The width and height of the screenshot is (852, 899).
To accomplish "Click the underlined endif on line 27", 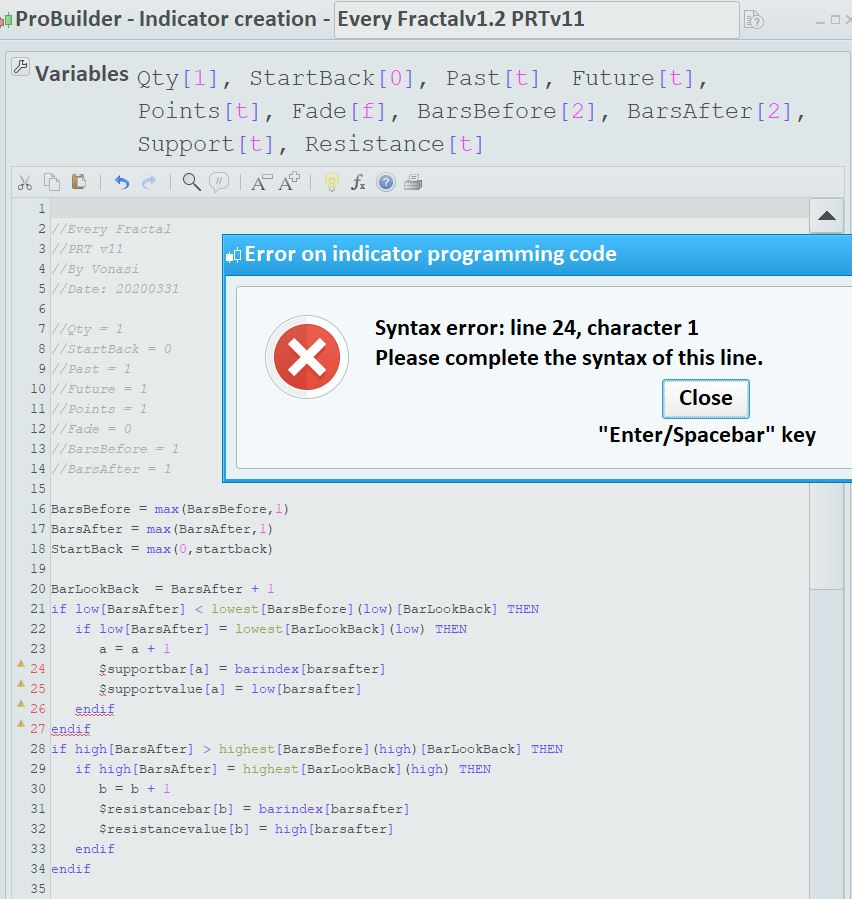I will tap(71, 729).
